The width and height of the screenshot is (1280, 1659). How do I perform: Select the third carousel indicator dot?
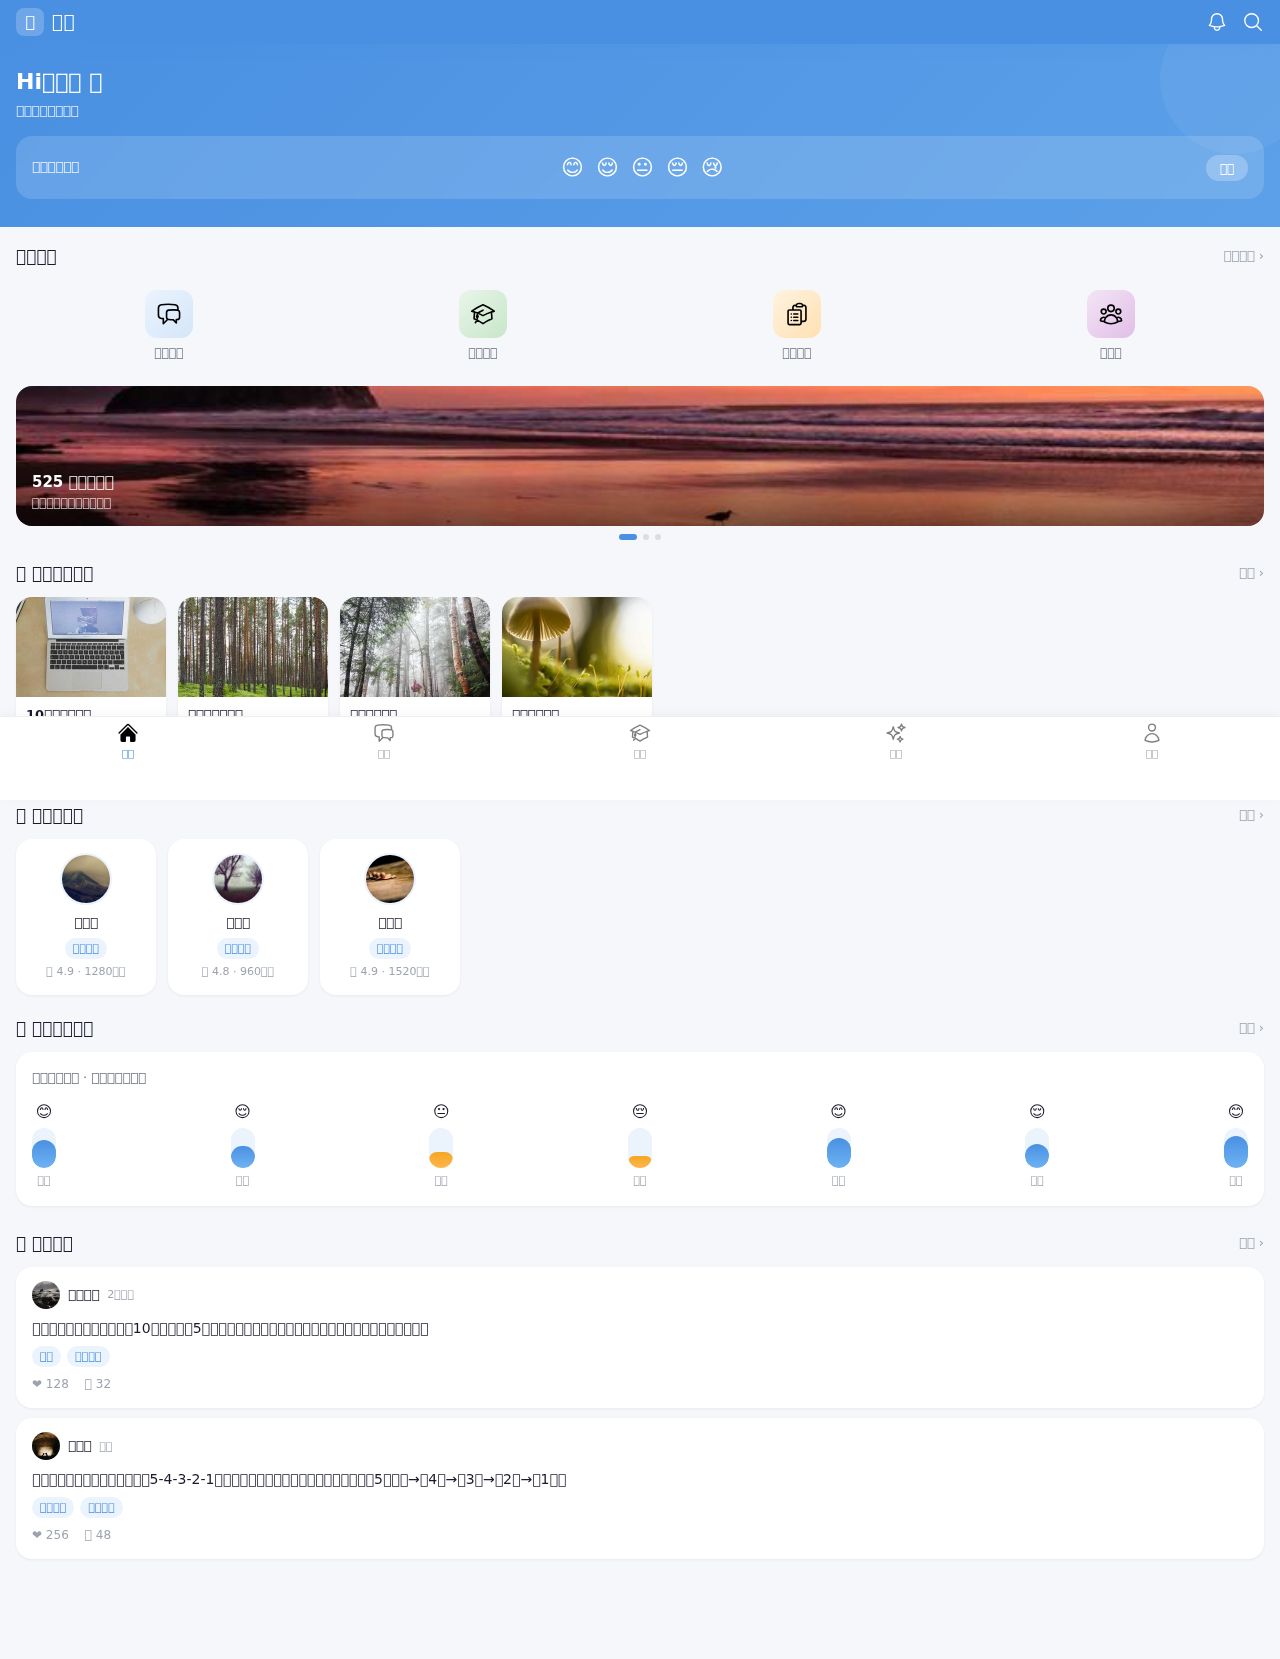pos(658,537)
